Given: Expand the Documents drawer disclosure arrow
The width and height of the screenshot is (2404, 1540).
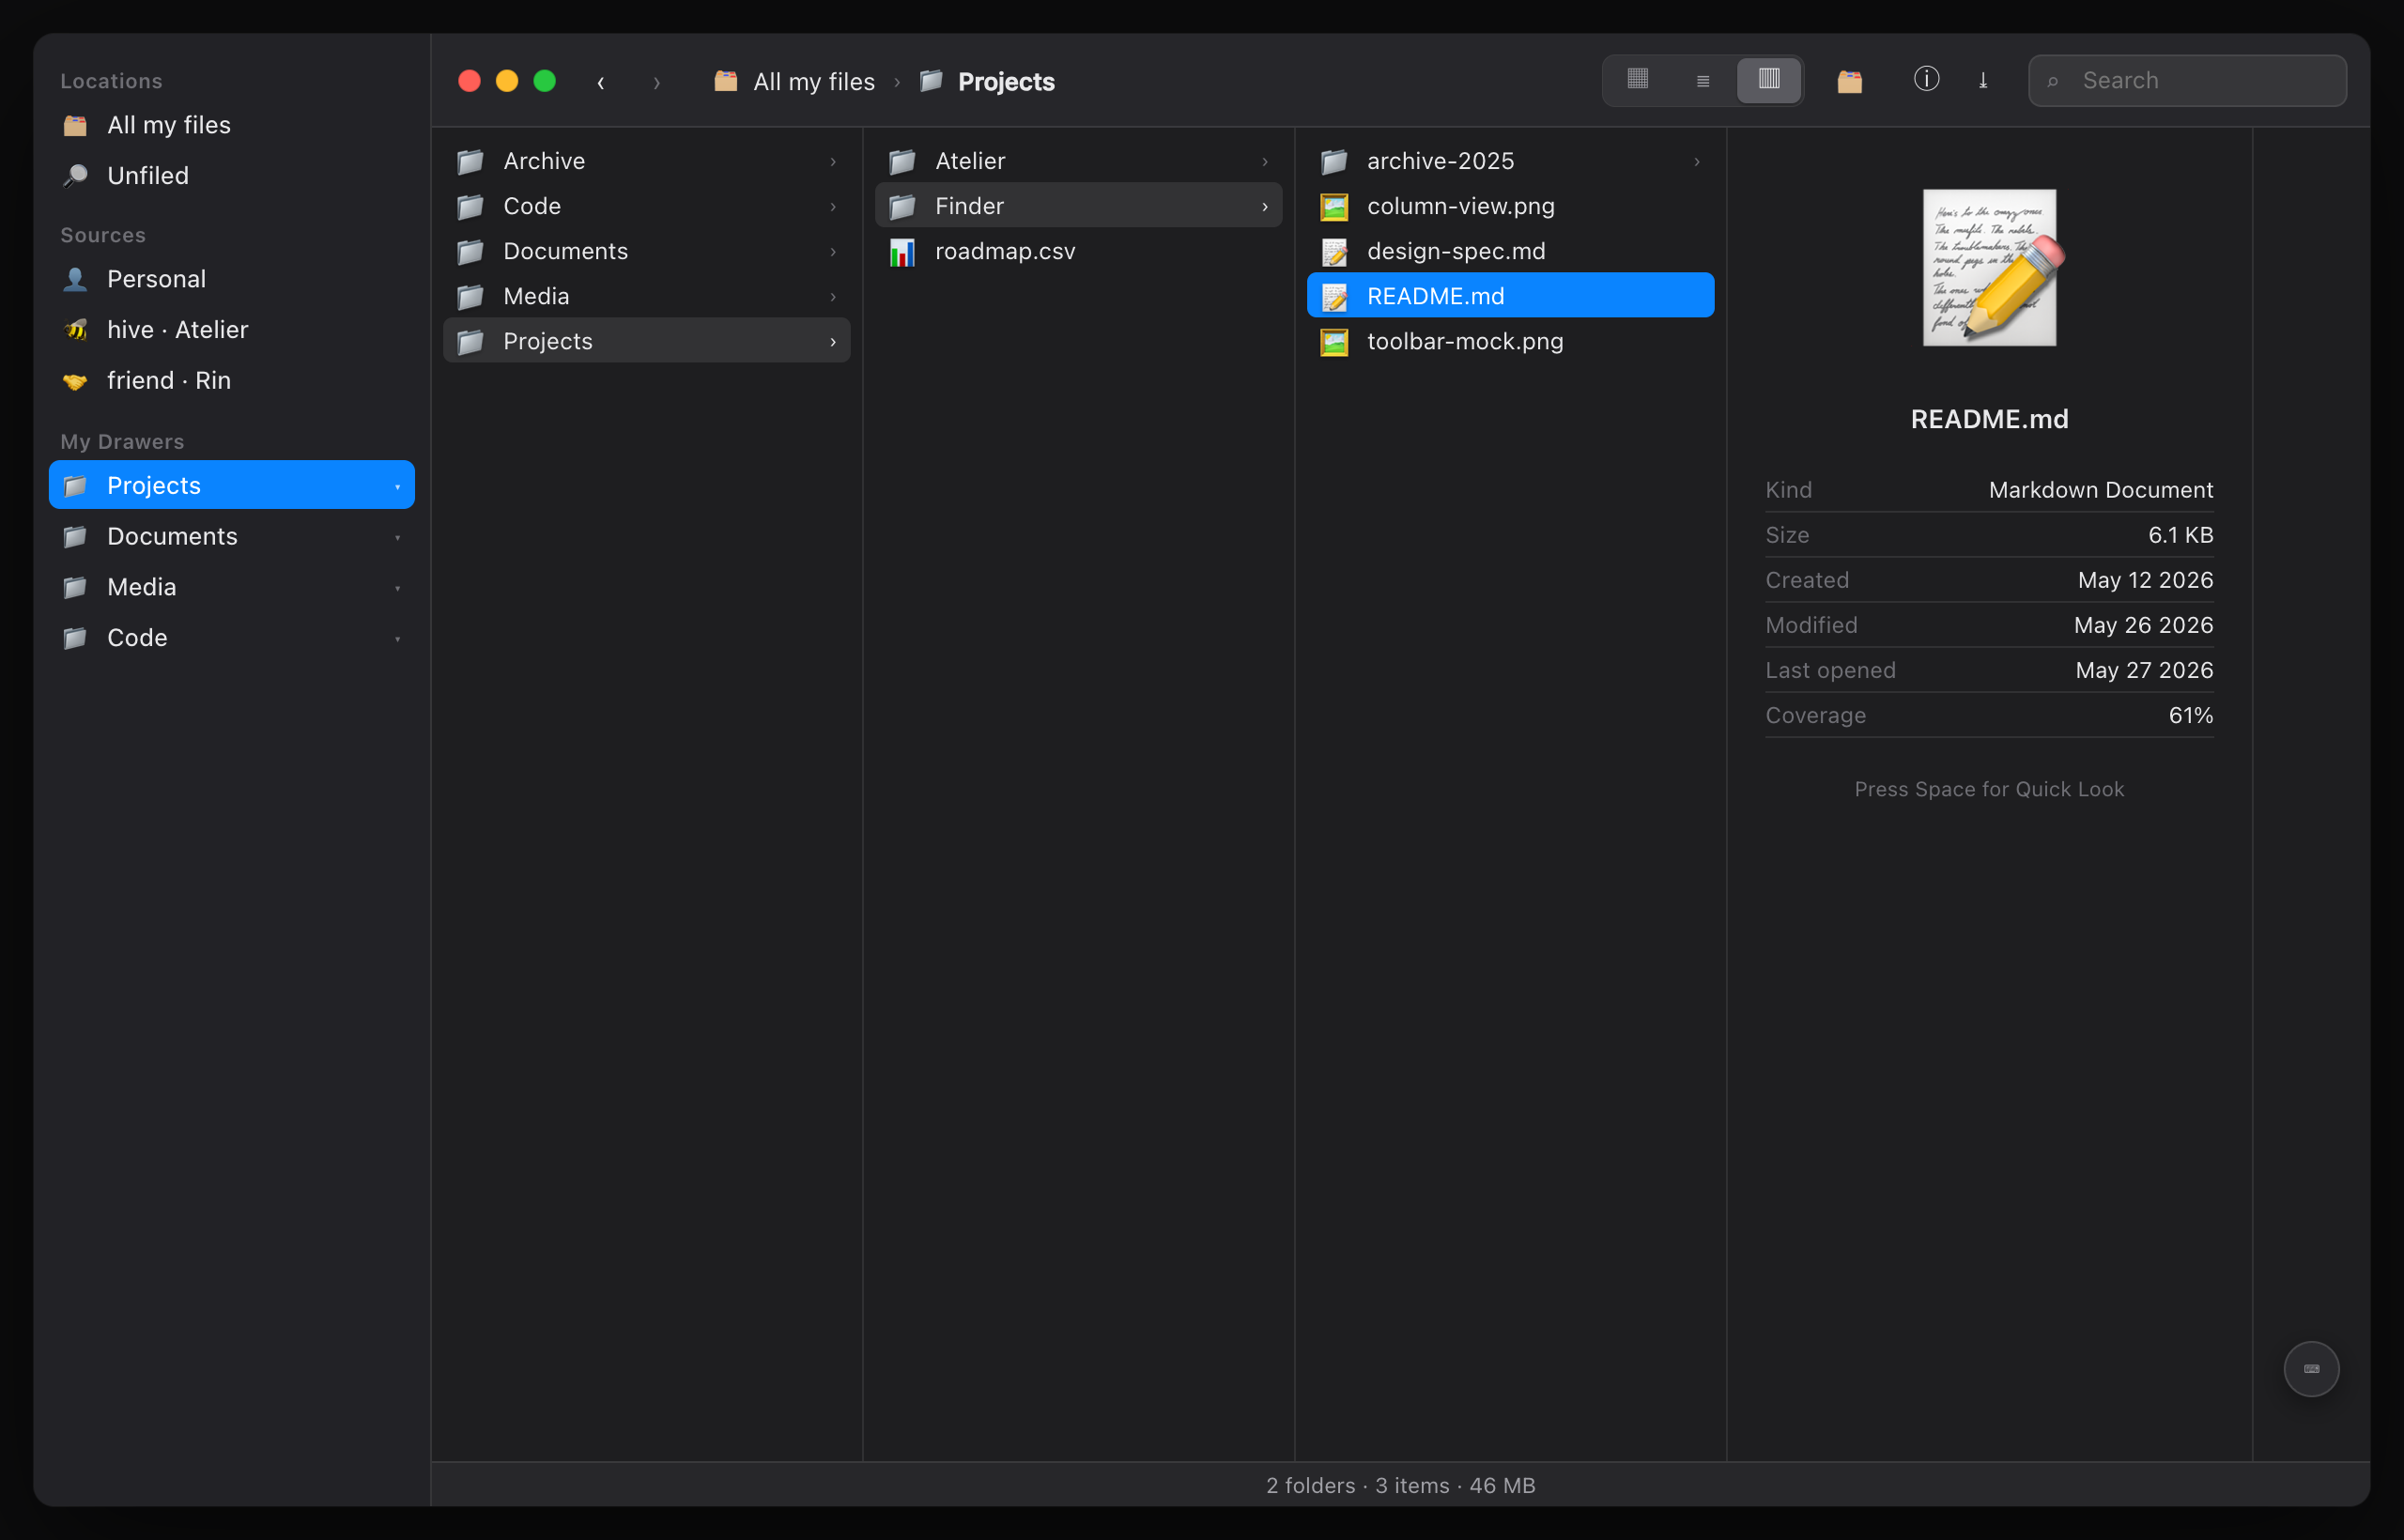Looking at the screenshot, I should pos(398,537).
